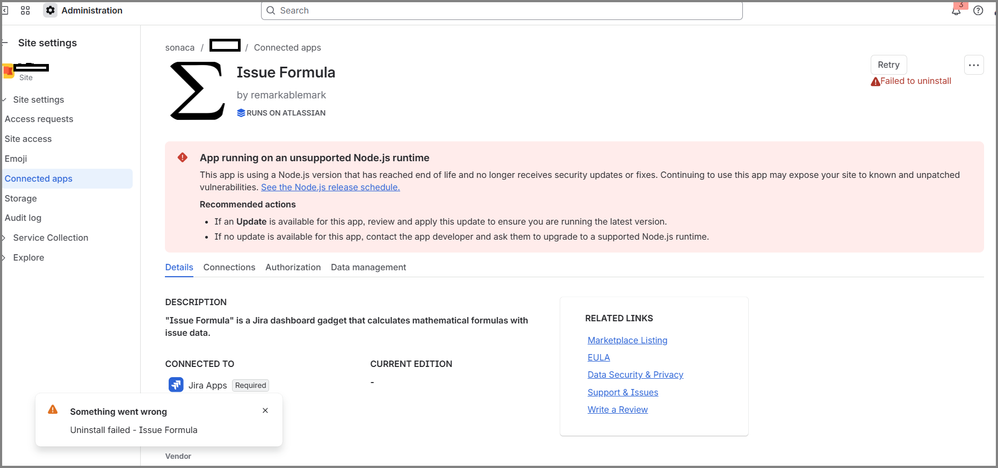Image resolution: width=998 pixels, height=468 pixels.
Task: Click the Administration gear icon
Action: [50, 10]
